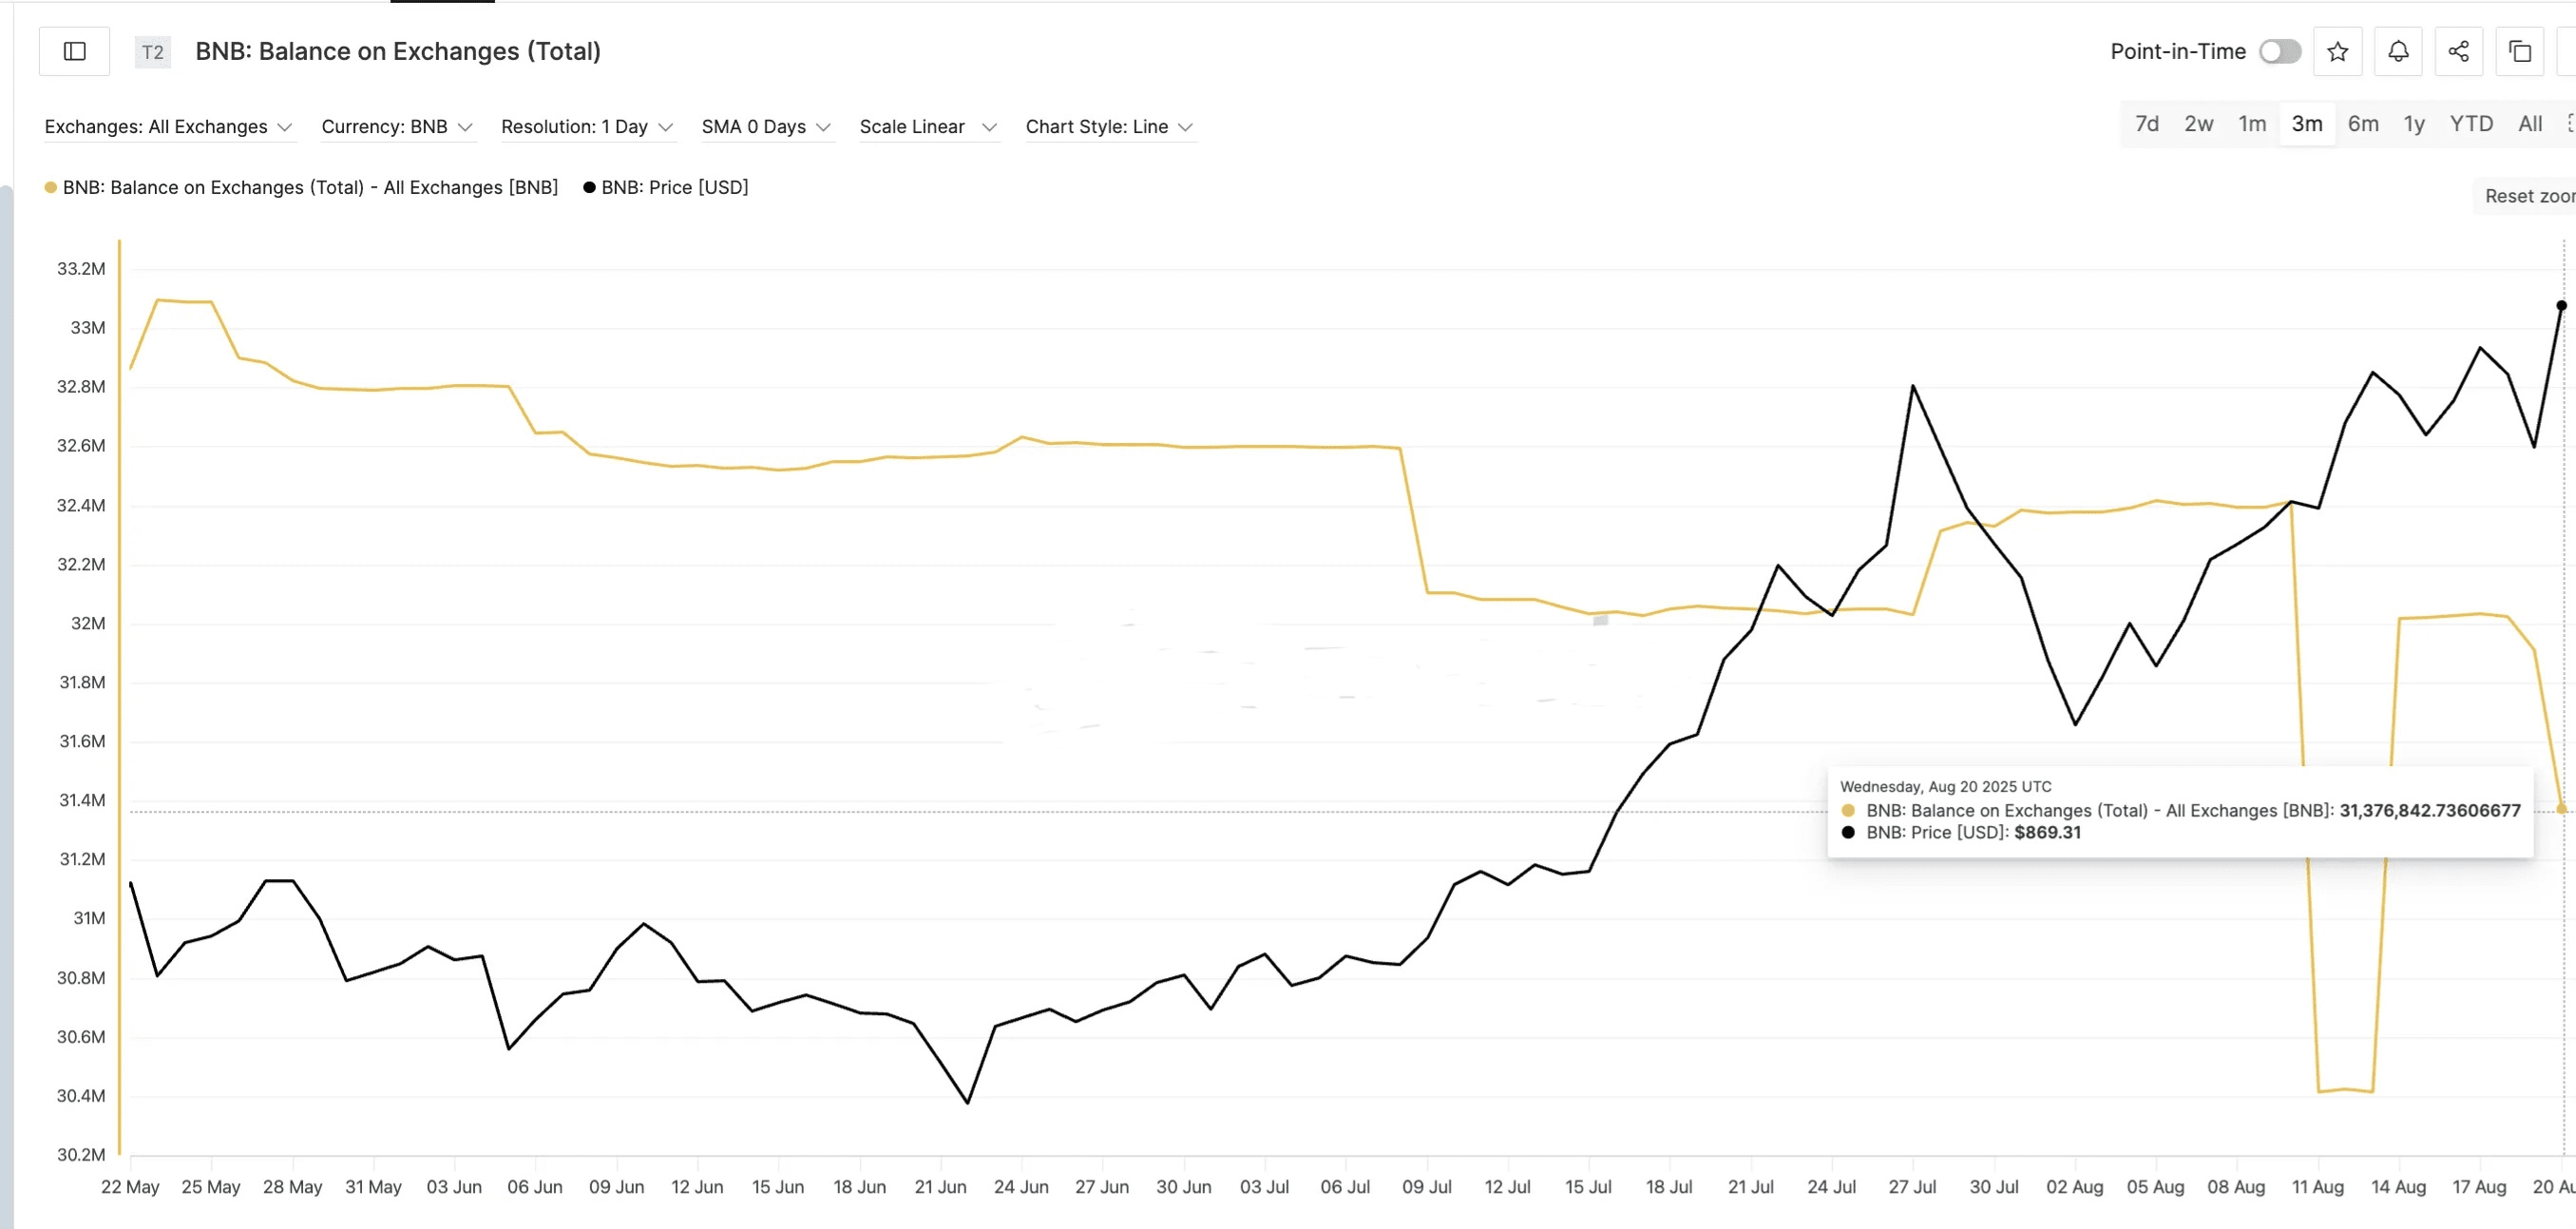Click the 30.2M y-axis label

coord(81,1154)
